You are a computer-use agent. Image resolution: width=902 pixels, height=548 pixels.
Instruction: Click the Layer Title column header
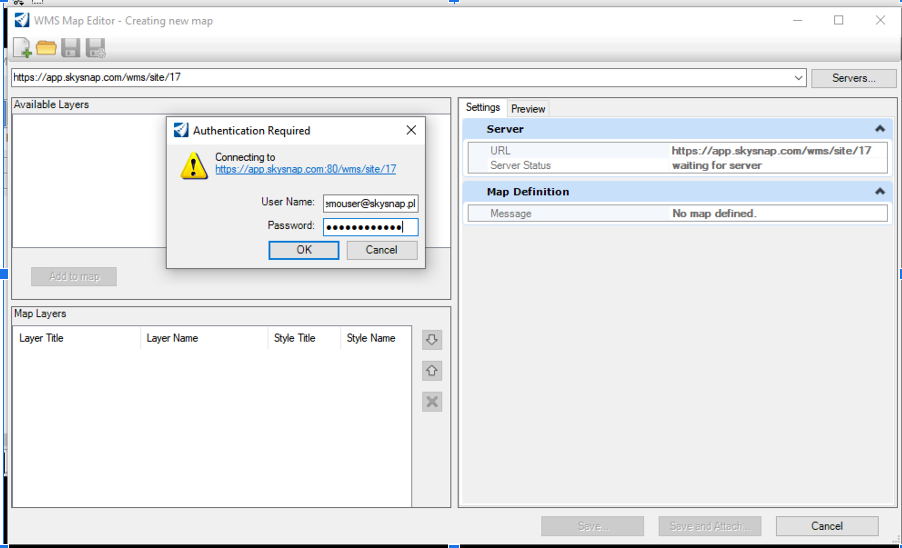[x=76, y=338]
